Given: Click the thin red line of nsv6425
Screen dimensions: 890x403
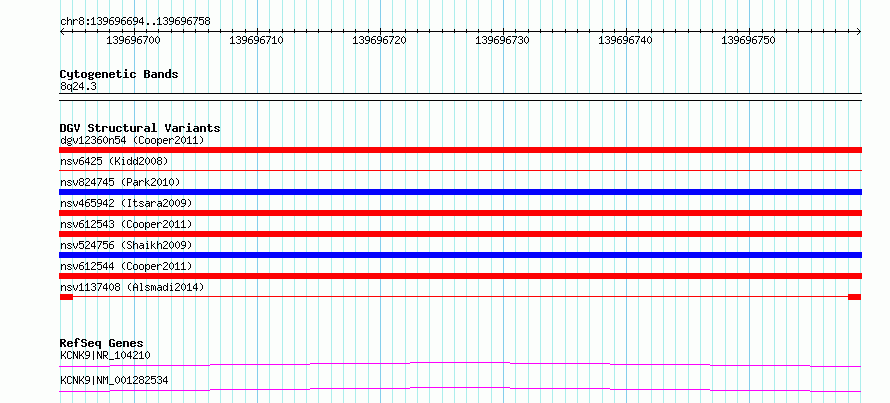Looking at the screenshot, I should [x=460, y=170].
